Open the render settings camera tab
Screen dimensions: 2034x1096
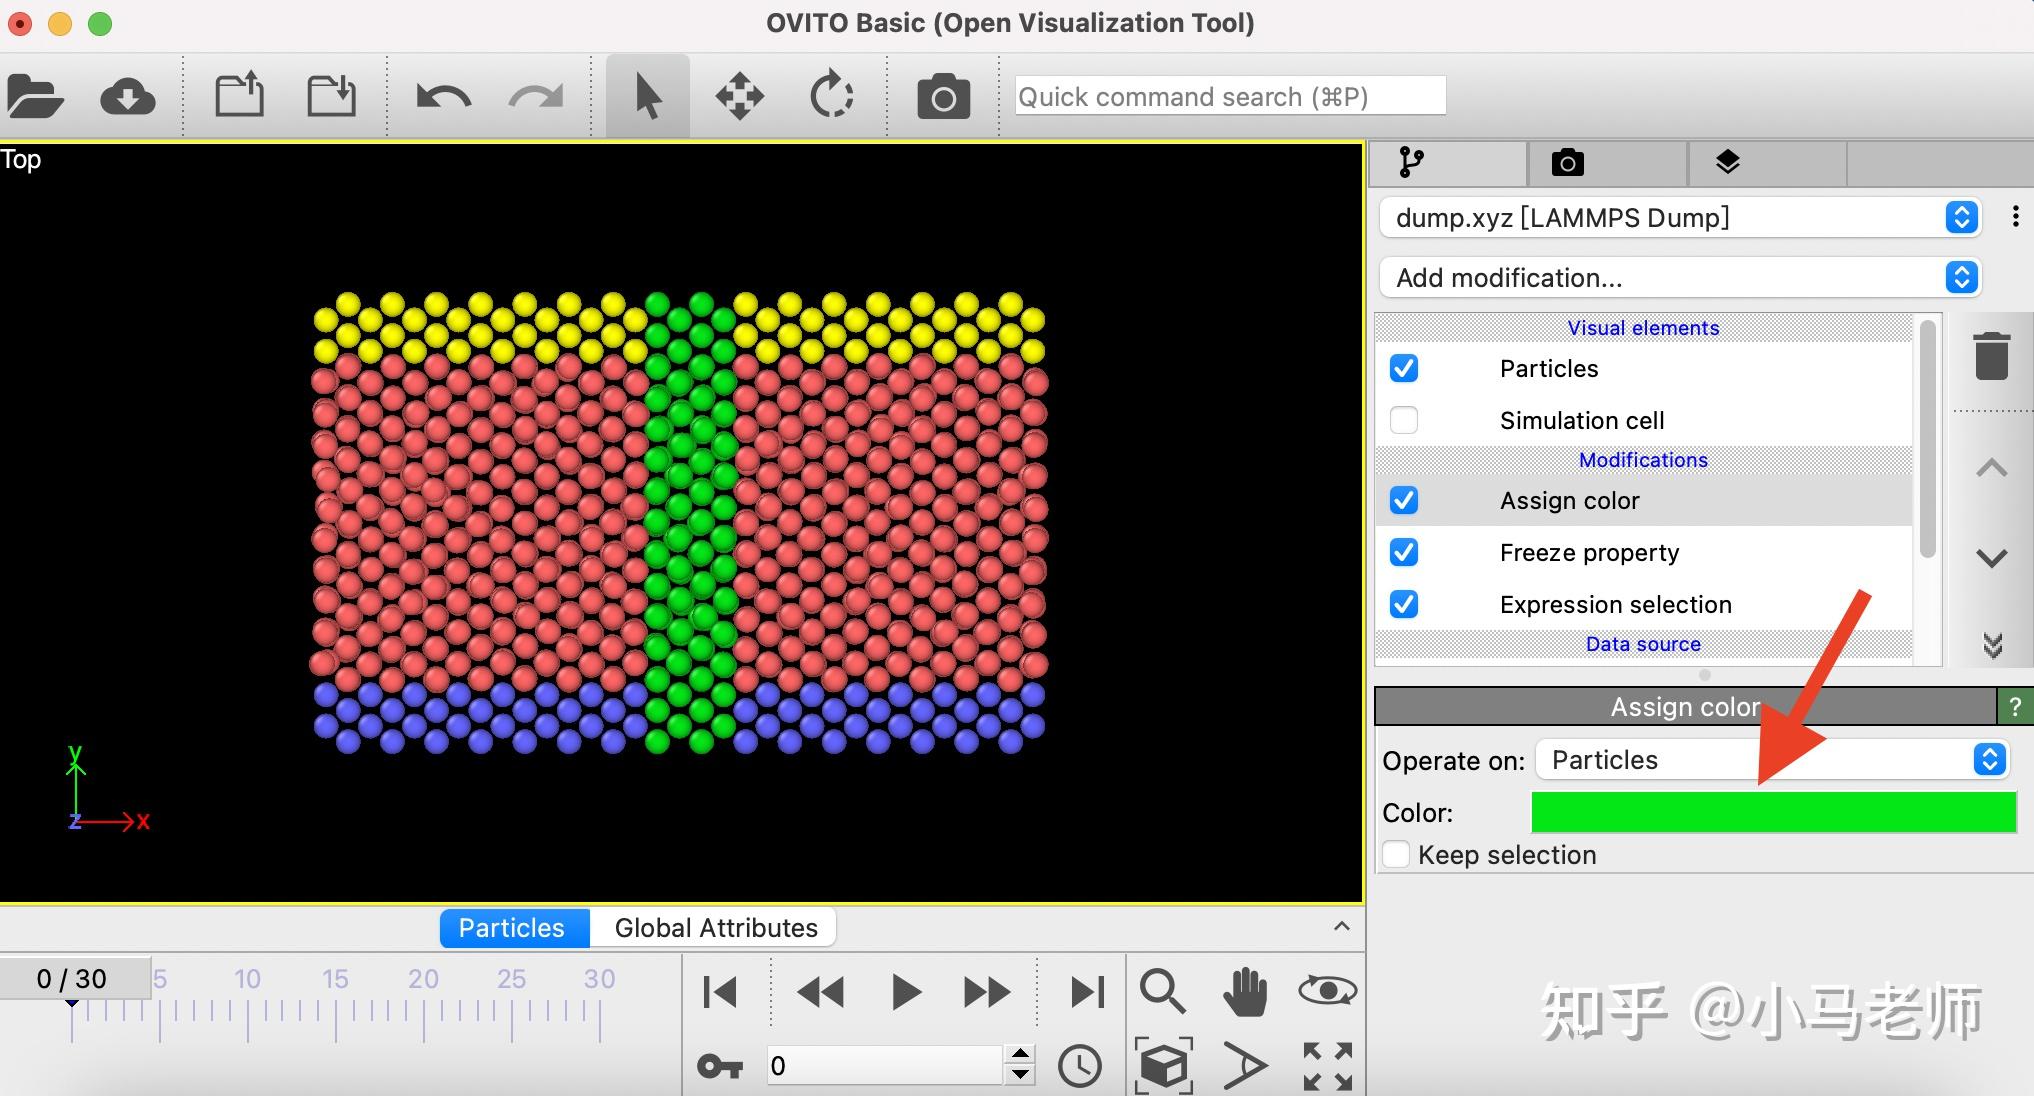point(1567,163)
